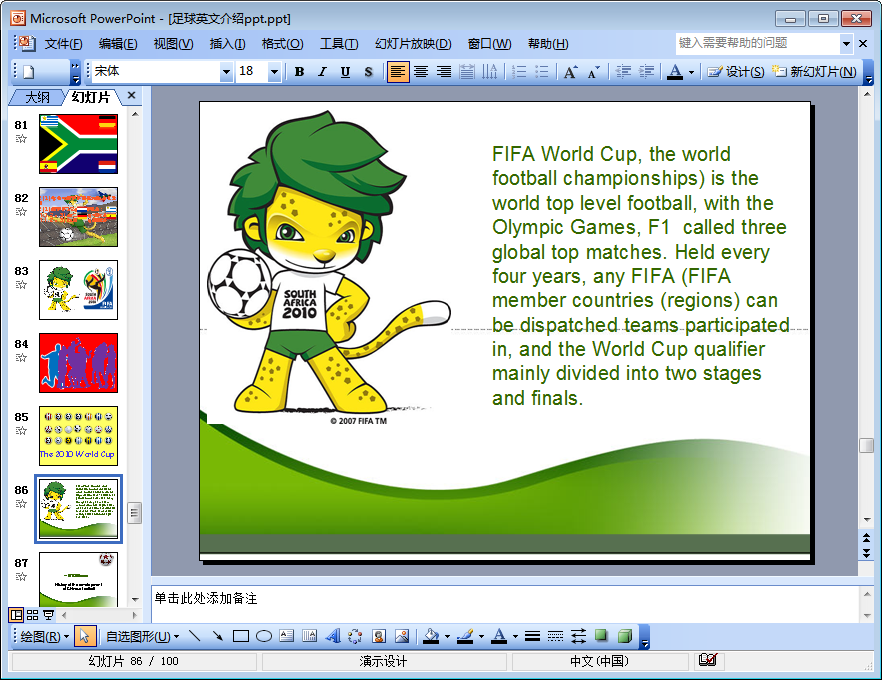
Task: Click the Insert Diagram icon
Action: click(356, 636)
